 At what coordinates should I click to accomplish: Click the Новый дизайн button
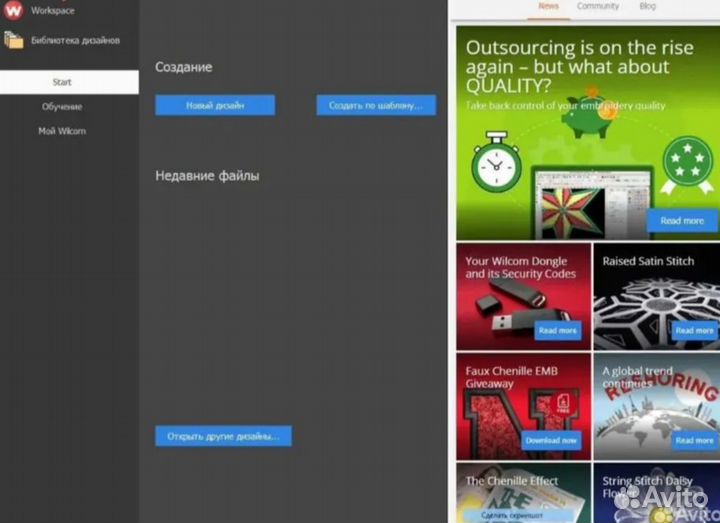215,105
